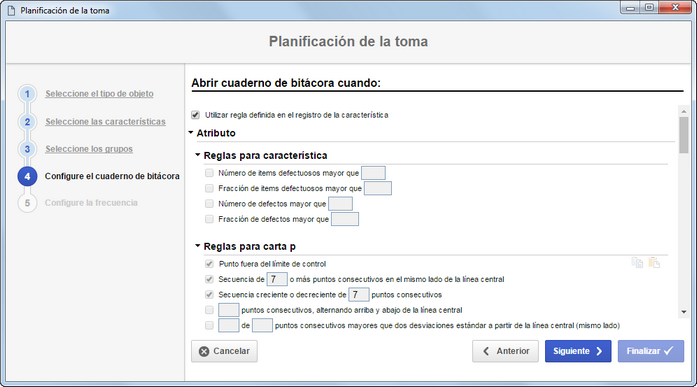Click the paste rules icon in carta p section
The image size is (697, 387).
coord(654,263)
